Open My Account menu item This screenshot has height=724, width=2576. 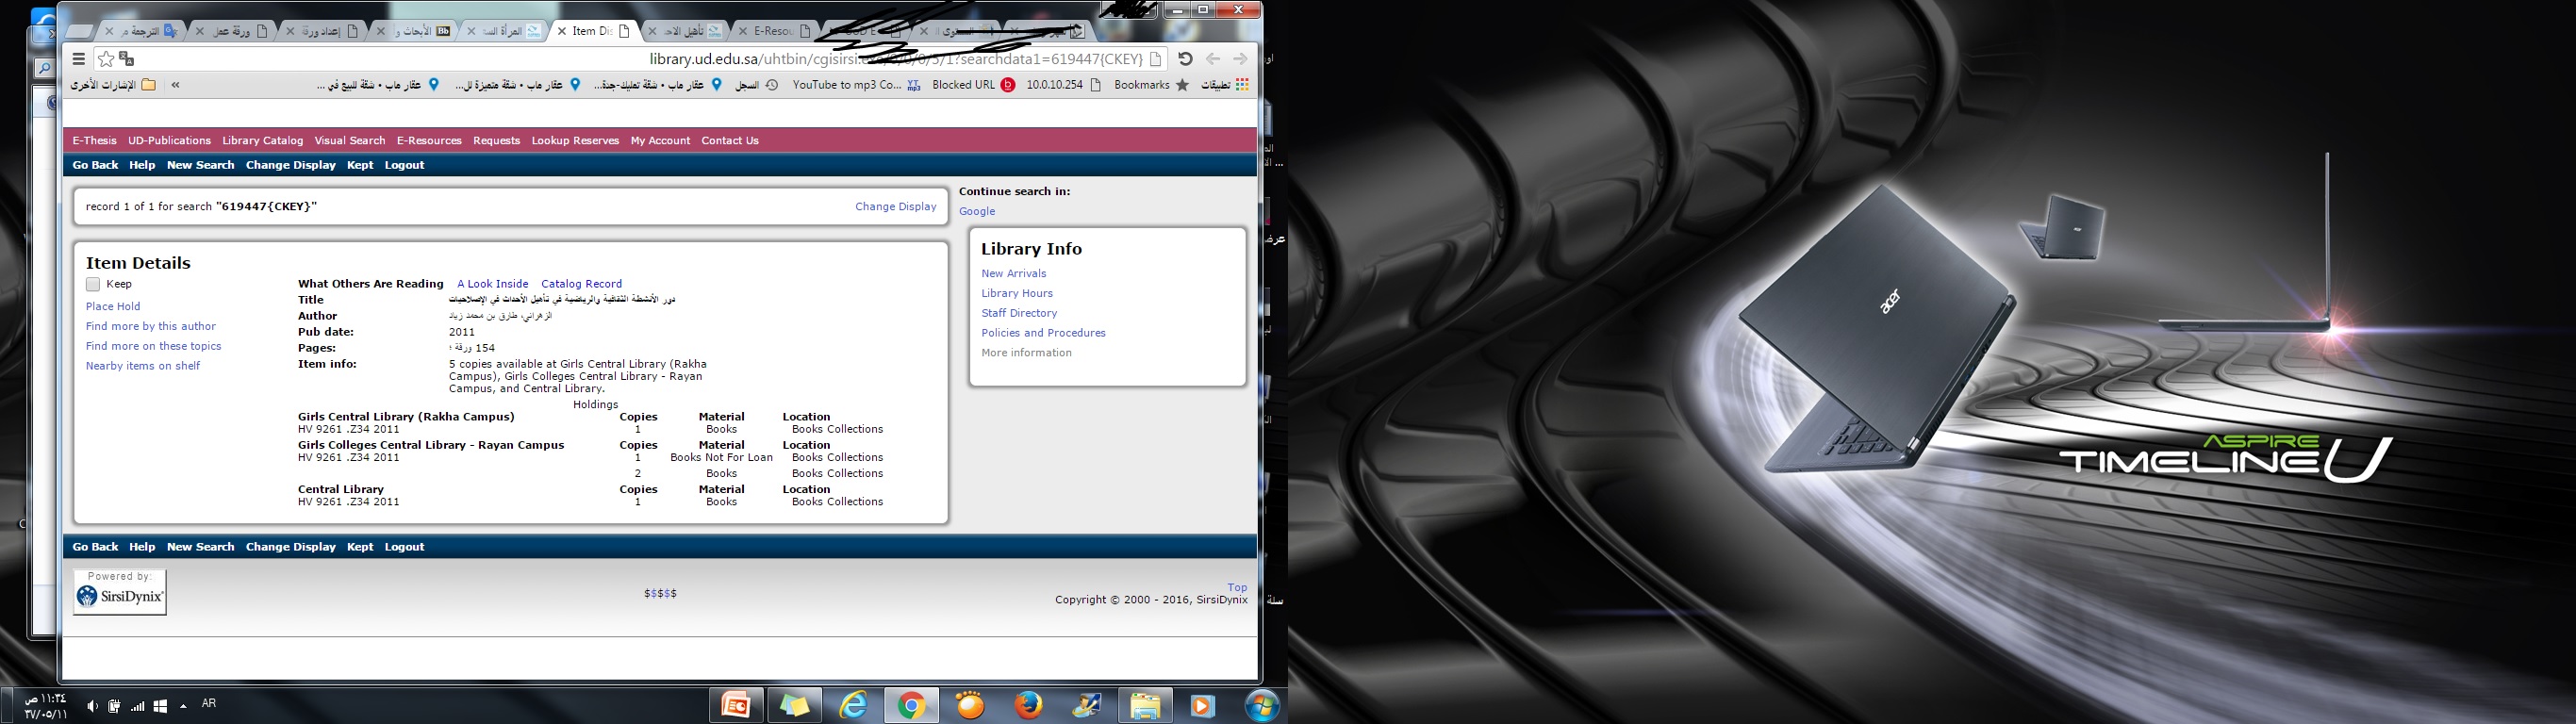[660, 141]
